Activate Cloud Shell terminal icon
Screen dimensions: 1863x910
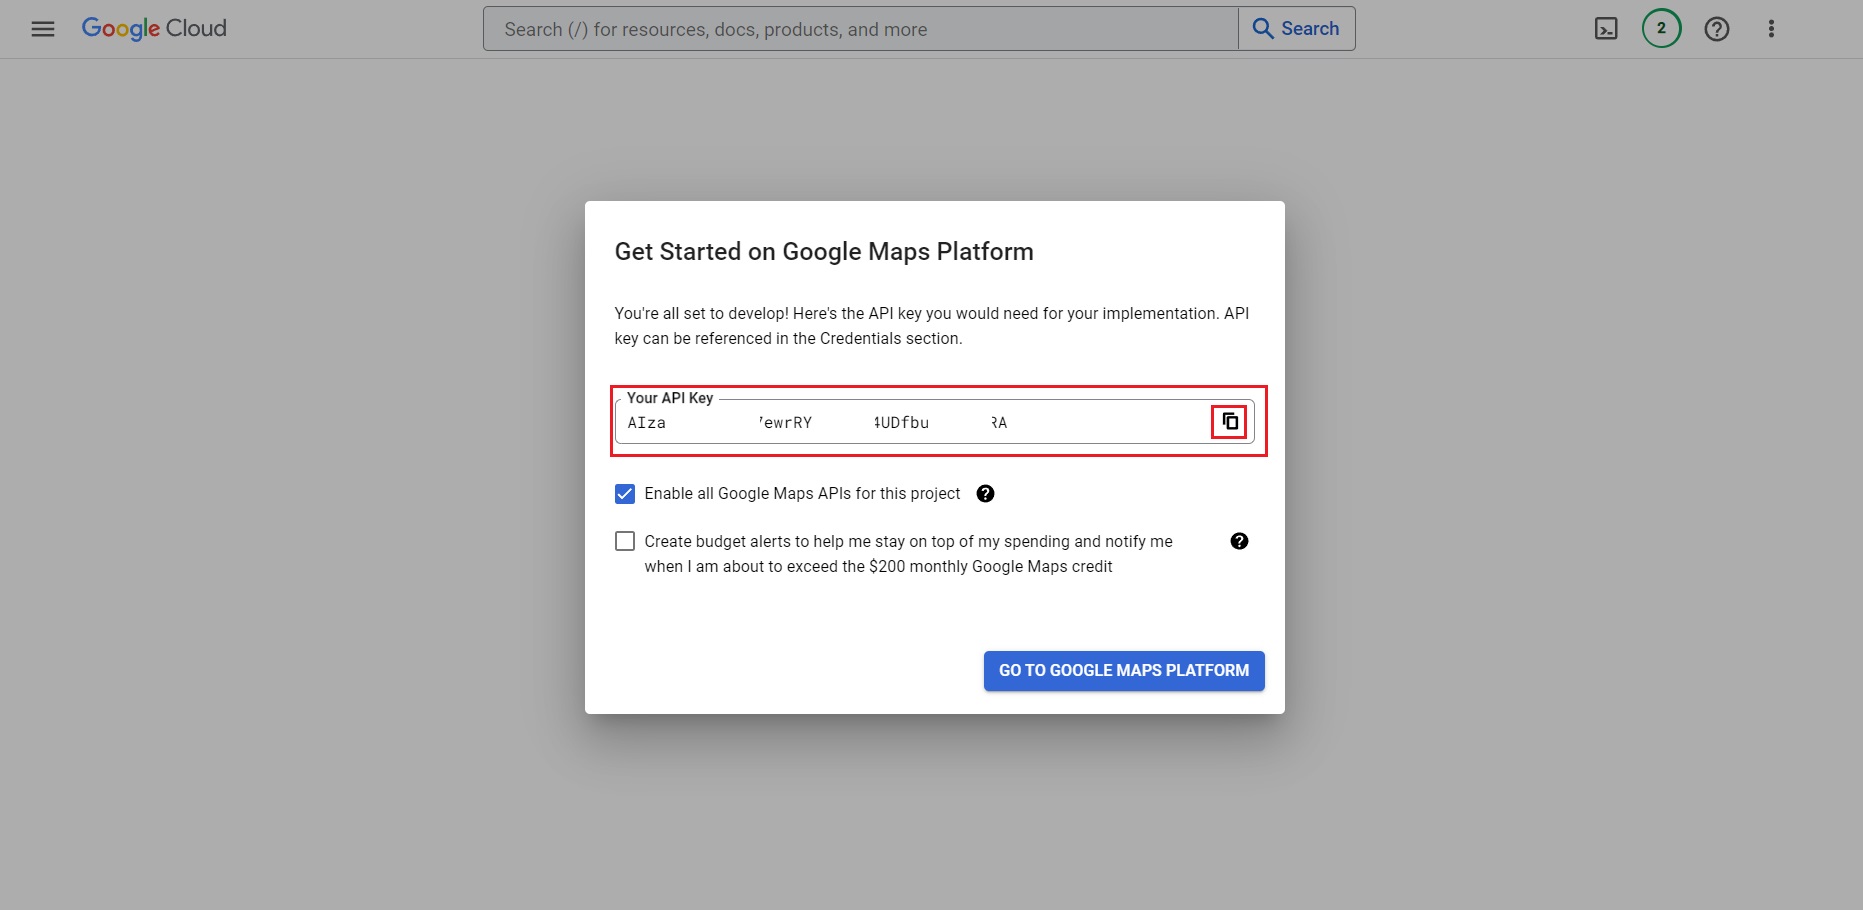click(1606, 29)
